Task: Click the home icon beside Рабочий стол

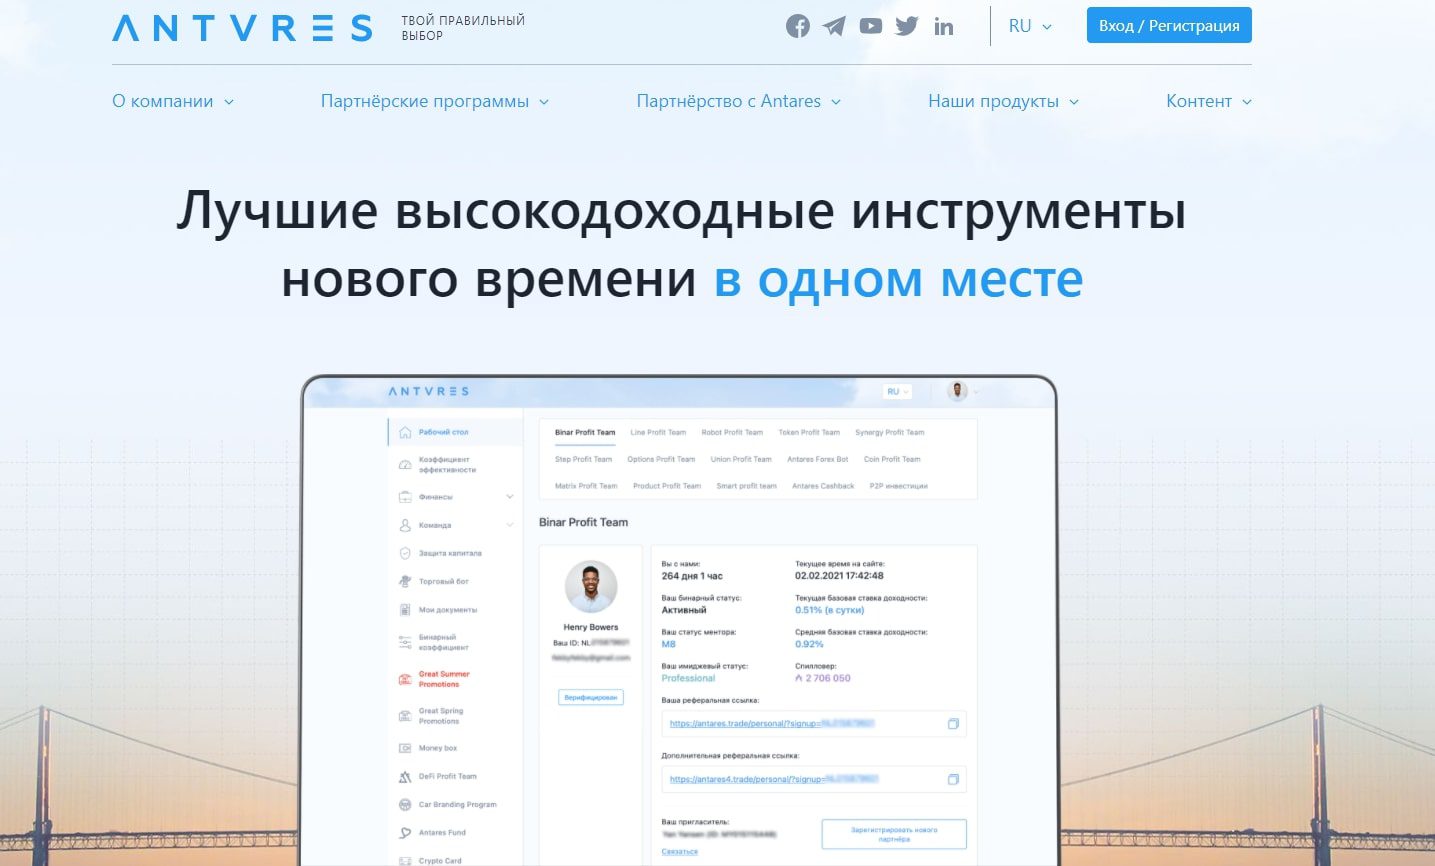Action: 405,433
